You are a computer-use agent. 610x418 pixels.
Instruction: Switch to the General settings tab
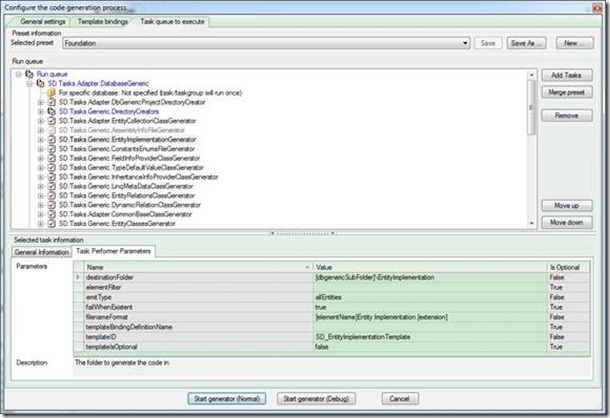(42, 21)
